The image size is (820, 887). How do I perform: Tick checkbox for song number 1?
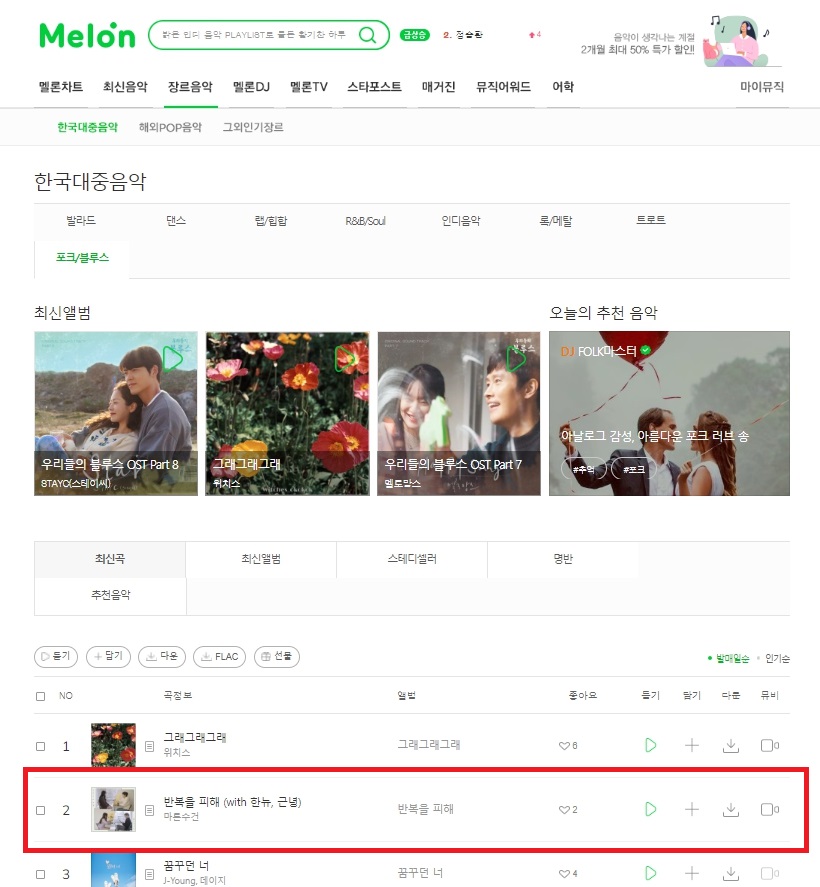[x=41, y=746]
